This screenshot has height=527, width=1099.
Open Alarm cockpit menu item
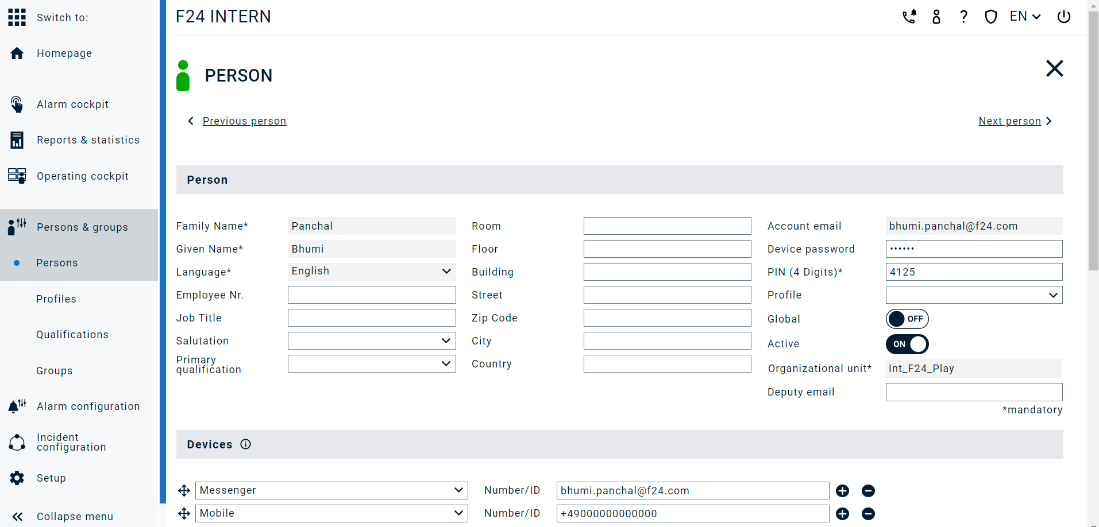72,104
